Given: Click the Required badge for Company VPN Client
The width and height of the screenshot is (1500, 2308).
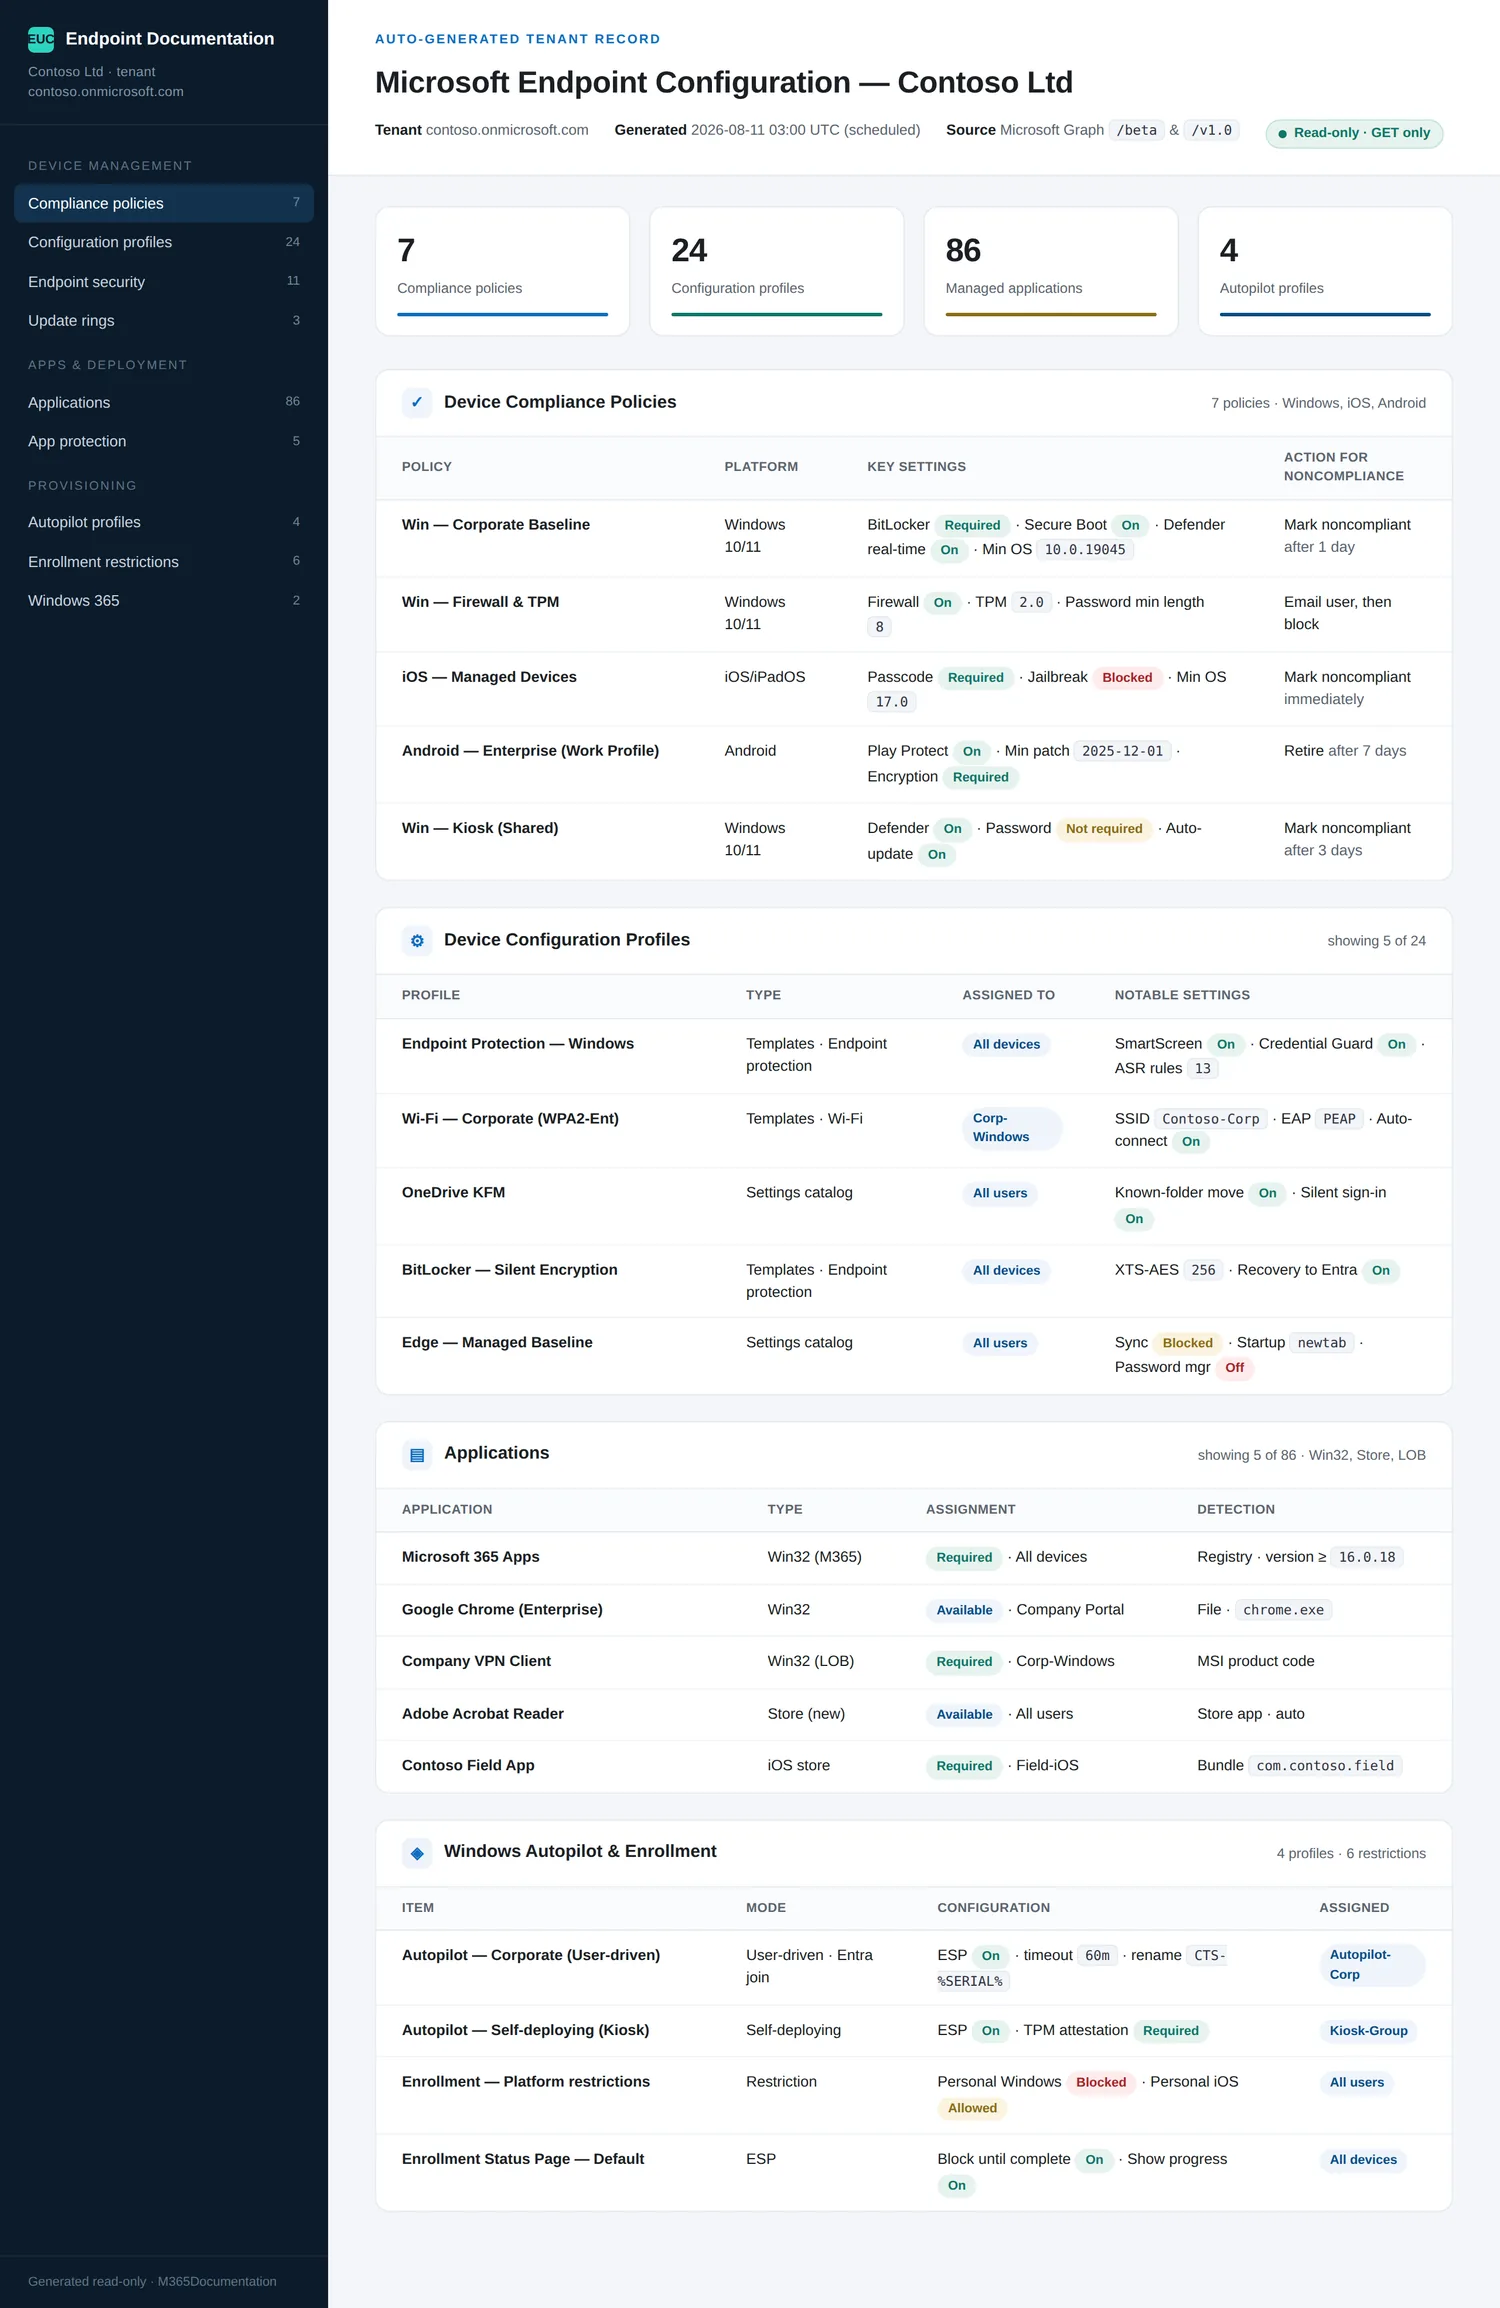Looking at the screenshot, I should (964, 1662).
